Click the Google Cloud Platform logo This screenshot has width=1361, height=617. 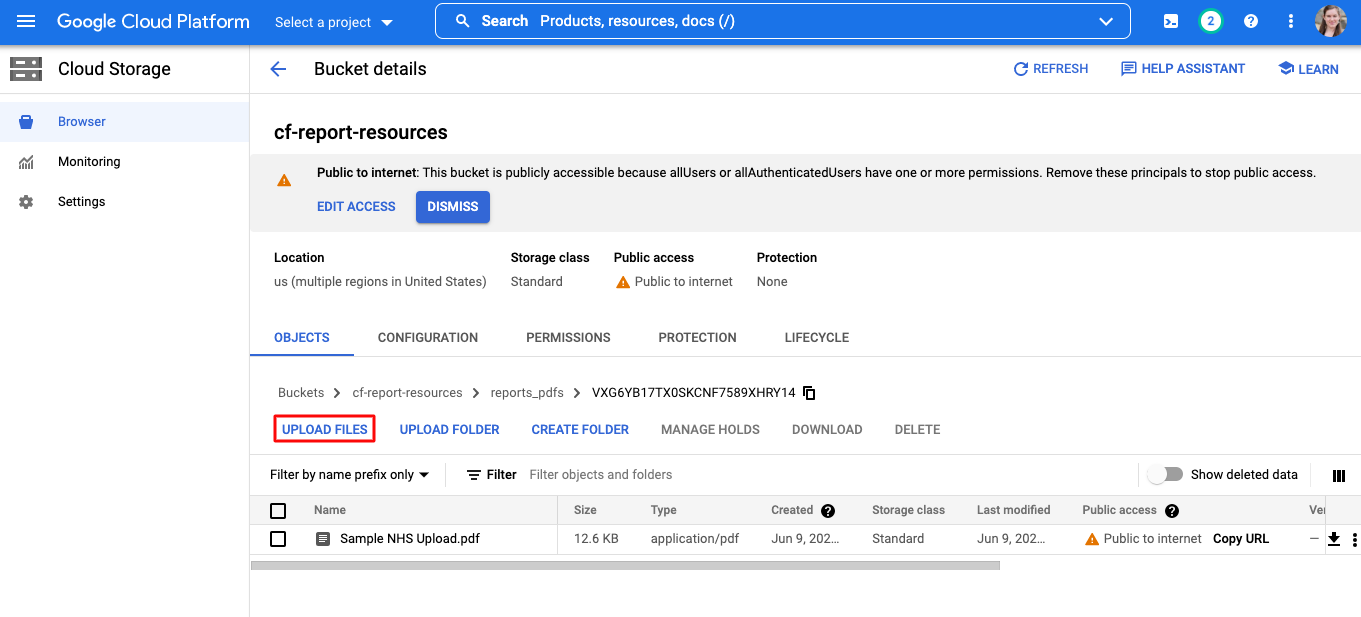pos(153,21)
